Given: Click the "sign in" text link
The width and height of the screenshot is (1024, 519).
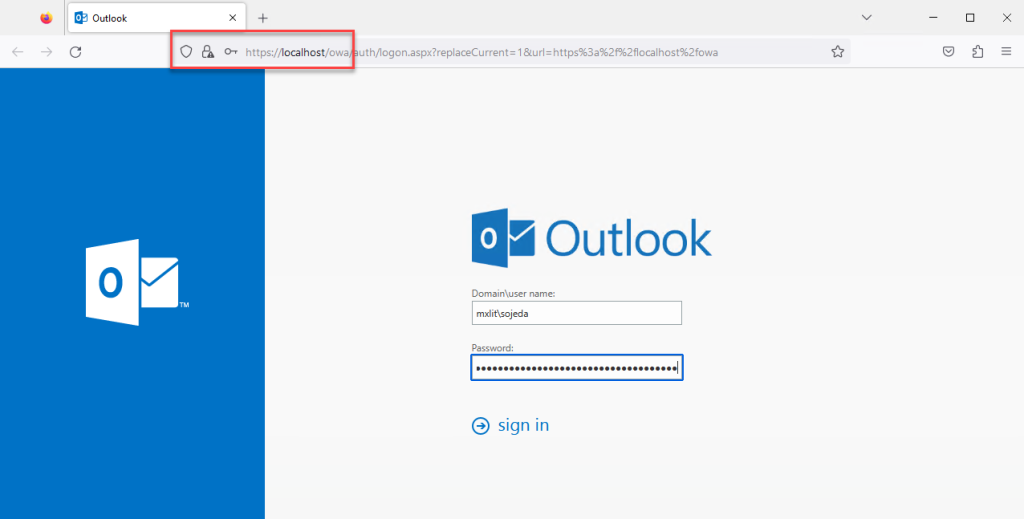Looking at the screenshot, I should 523,425.
